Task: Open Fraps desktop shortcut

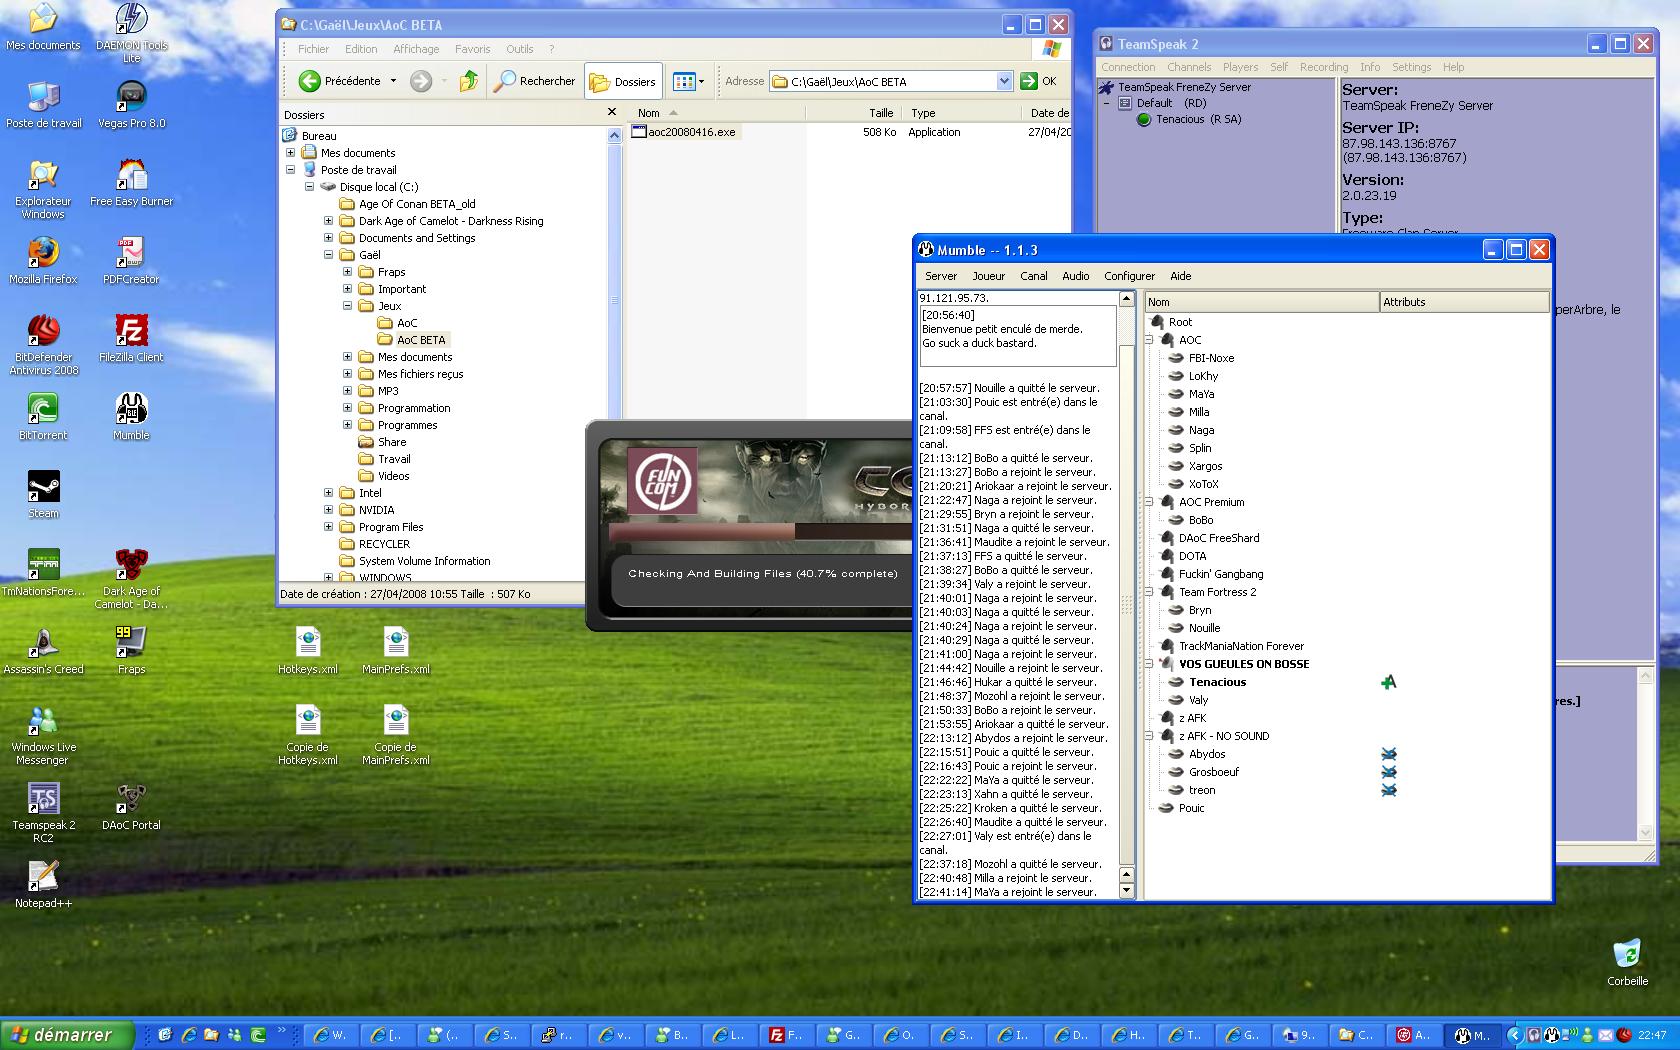Action: [x=131, y=643]
